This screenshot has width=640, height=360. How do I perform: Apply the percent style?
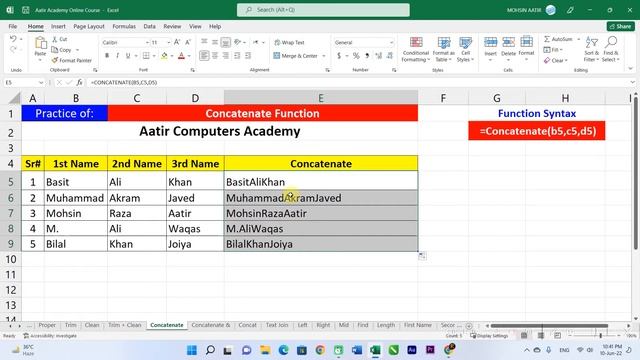click(356, 56)
